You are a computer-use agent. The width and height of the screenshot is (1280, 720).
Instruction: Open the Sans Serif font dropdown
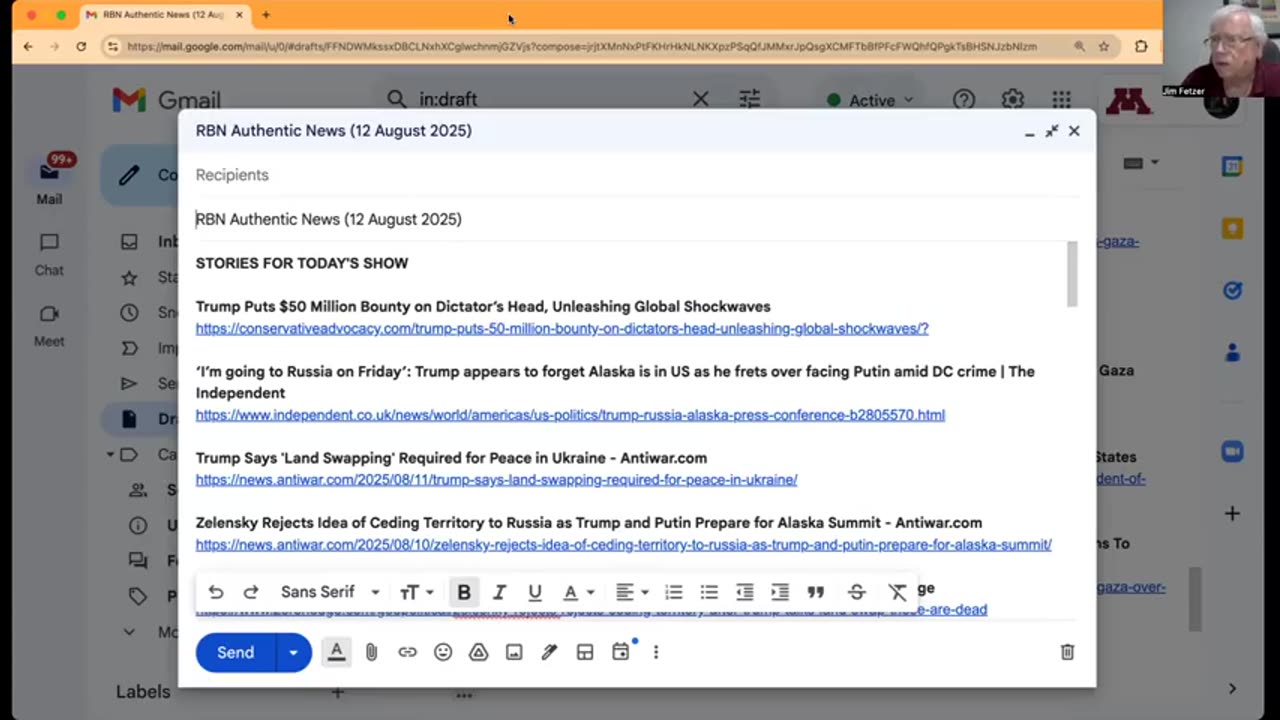click(330, 592)
